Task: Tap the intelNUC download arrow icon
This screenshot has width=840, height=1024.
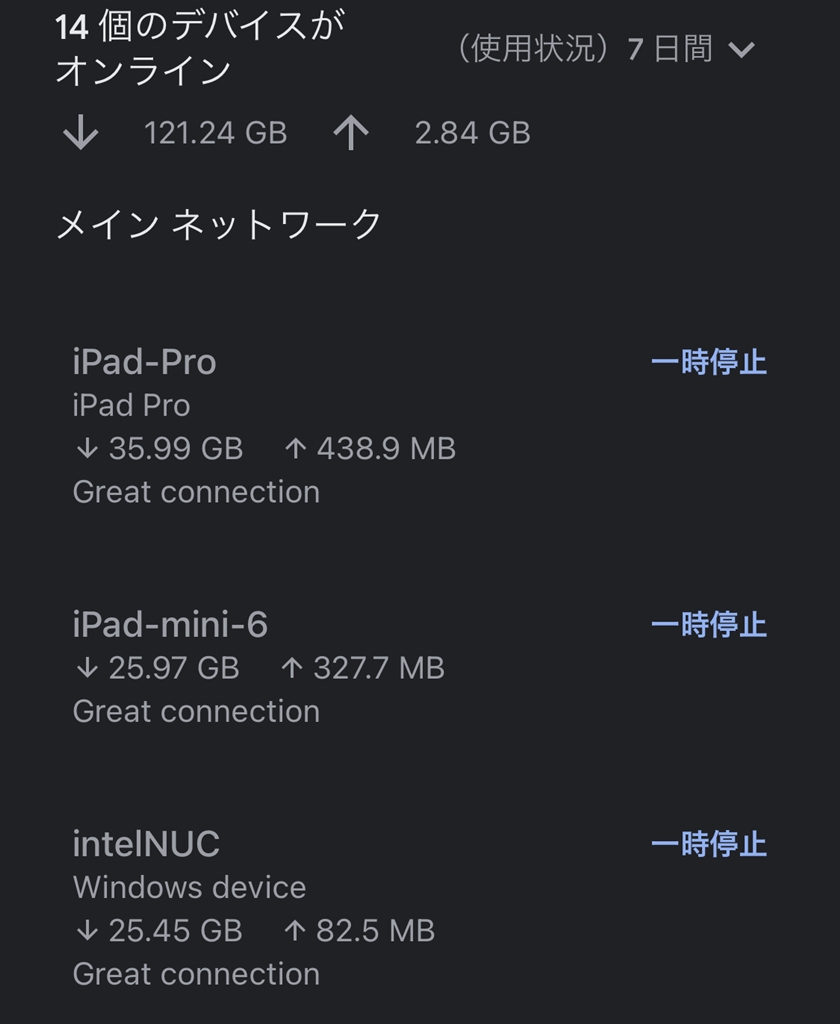Action: point(87,931)
